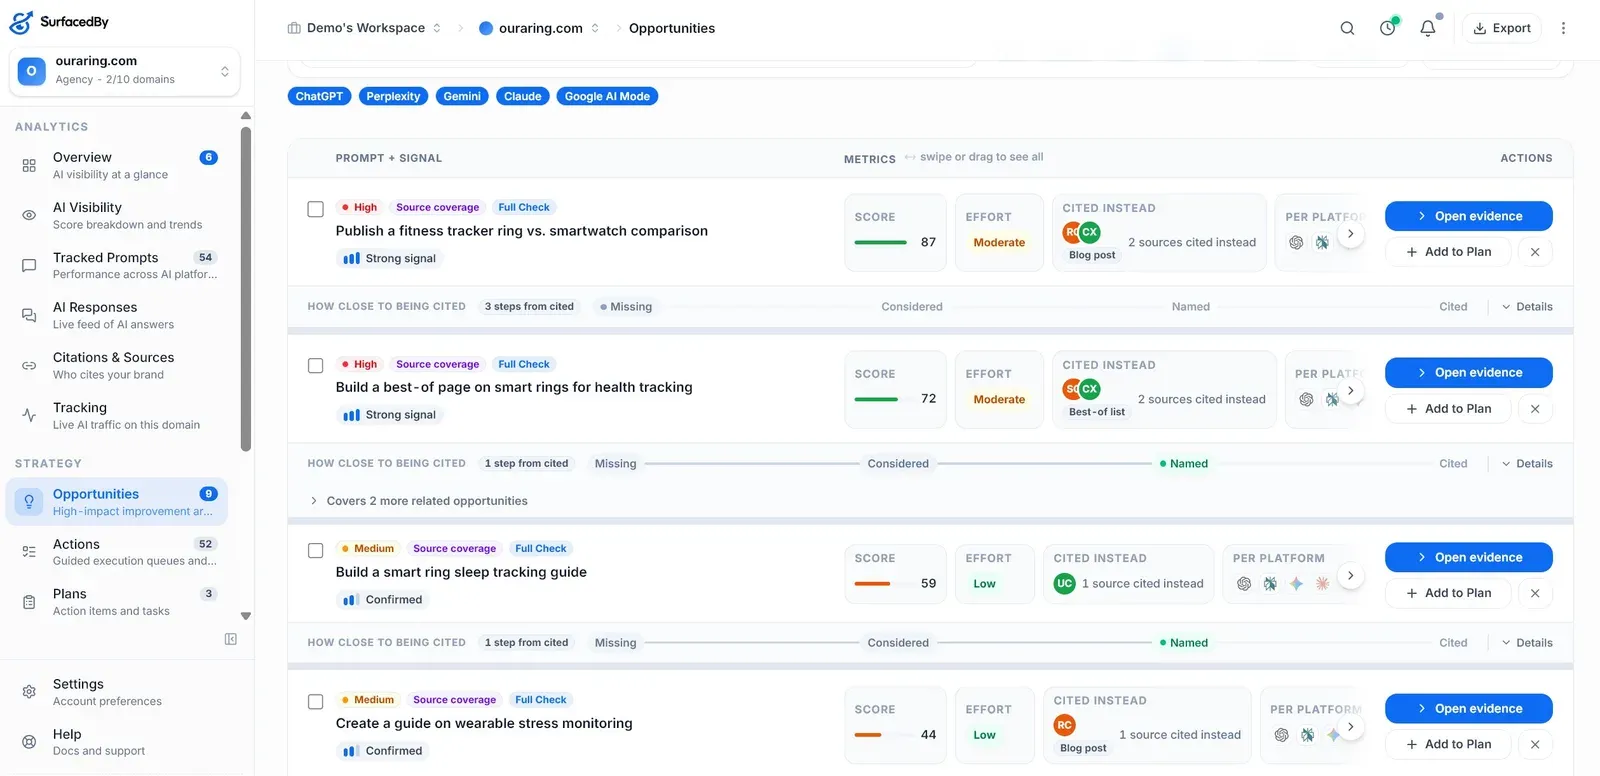1600x776 pixels.
Task: Click the AI Visibility eye icon
Action: (29, 215)
